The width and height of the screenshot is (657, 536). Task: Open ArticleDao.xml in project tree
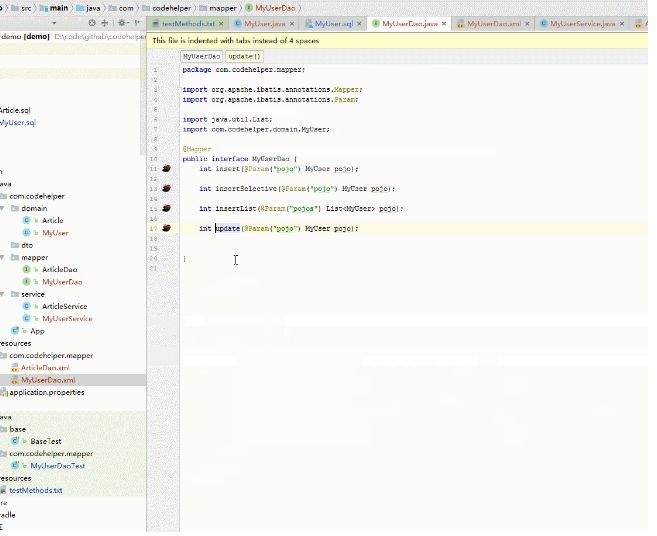(45, 367)
